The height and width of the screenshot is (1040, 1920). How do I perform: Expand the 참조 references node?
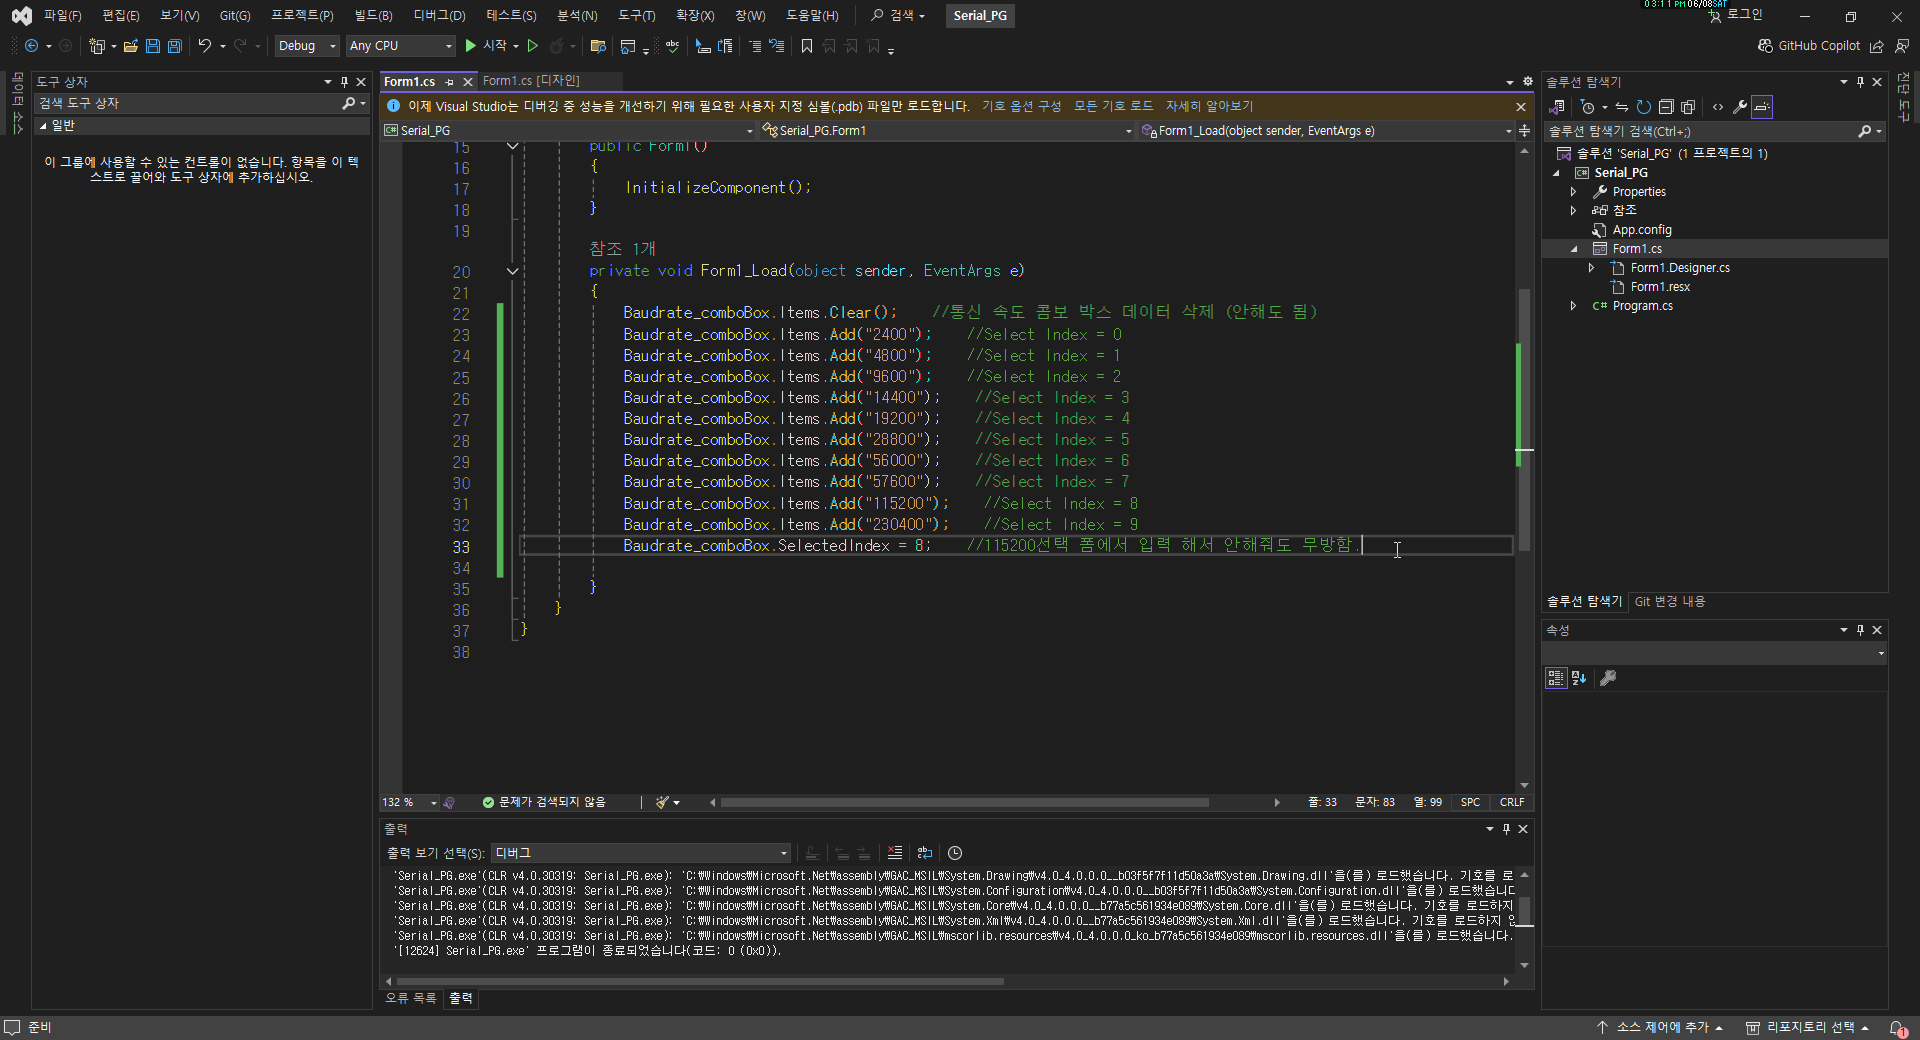1573,211
